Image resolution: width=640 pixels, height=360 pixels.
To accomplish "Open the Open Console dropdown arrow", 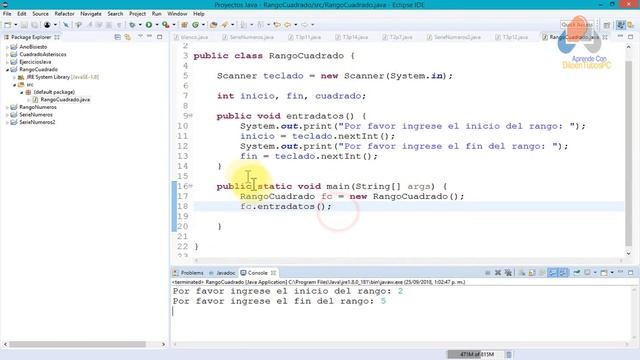I will click(x=612, y=273).
